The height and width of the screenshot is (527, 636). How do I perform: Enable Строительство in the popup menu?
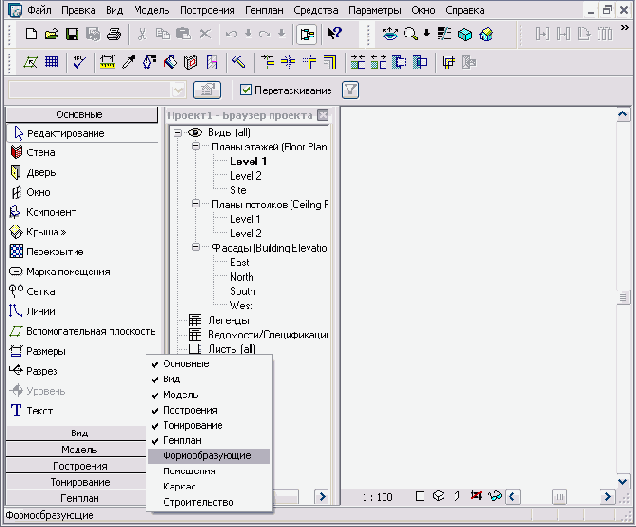coord(209,502)
